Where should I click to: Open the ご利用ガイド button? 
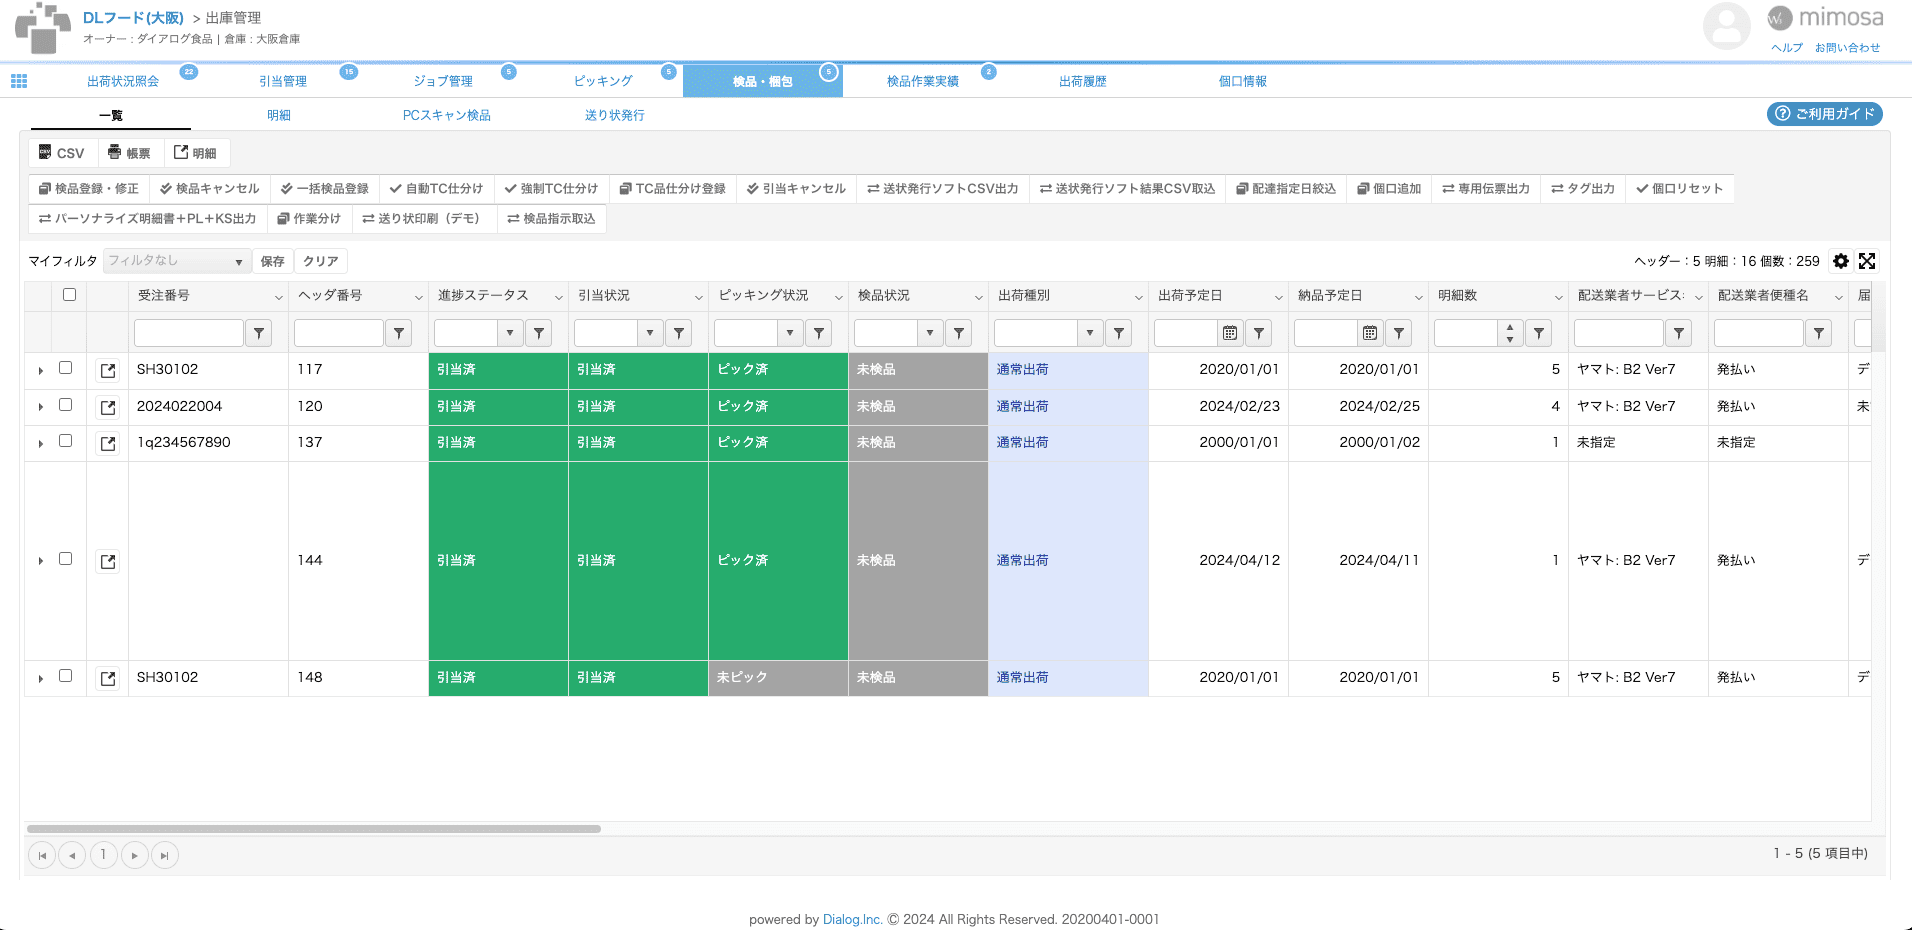click(1825, 114)
